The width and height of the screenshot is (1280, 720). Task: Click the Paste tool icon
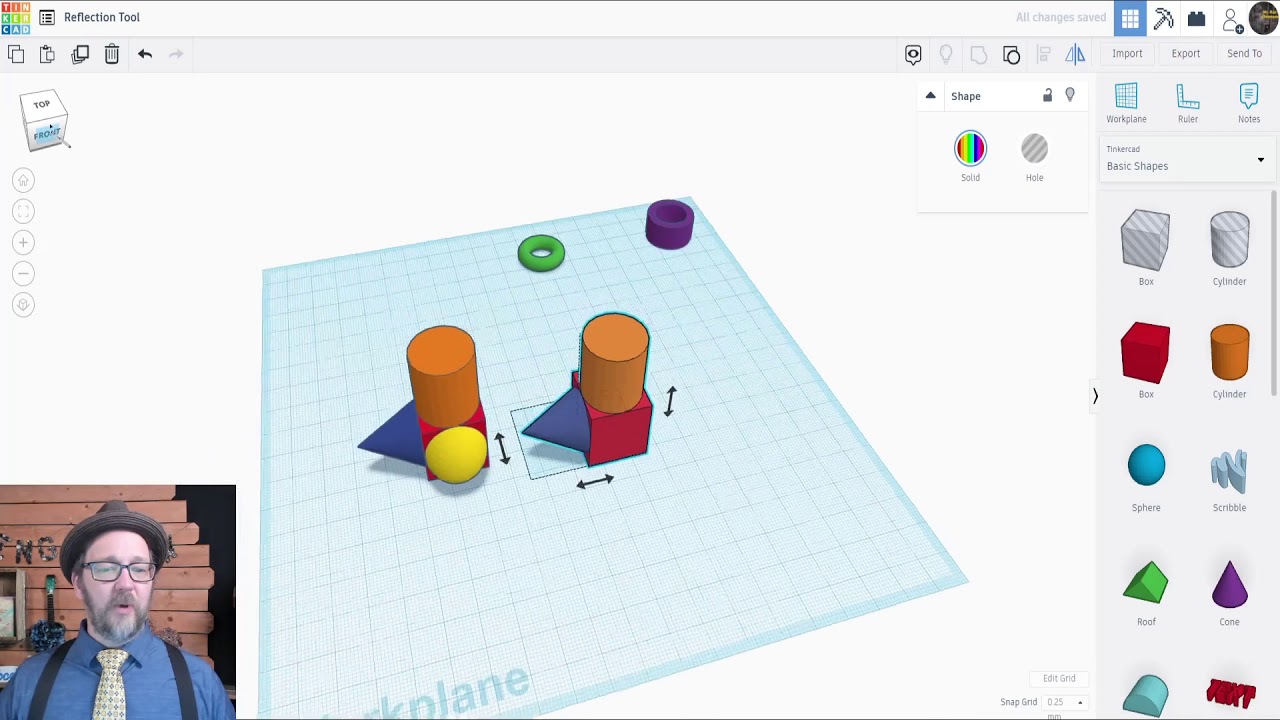click(47, 54)
